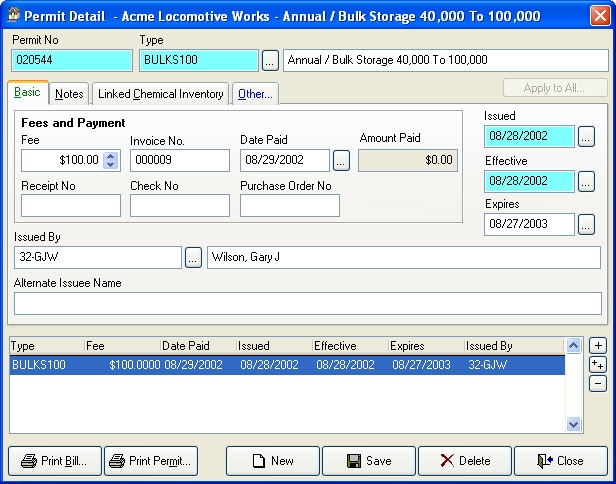Decrease the Fee using the down arrow
This screenshot has height=484, width=616.
[x=111, y=165]
